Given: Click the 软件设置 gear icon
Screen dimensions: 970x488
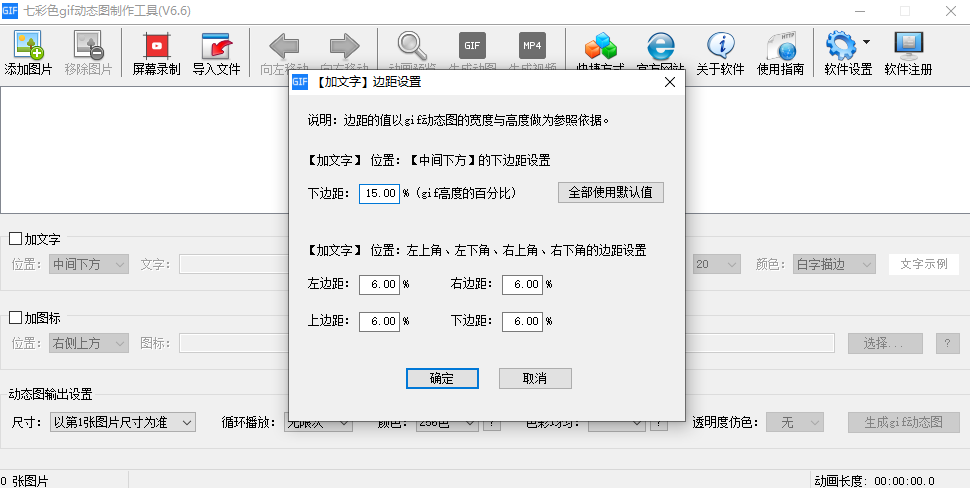Looking at the screenshot, I should coord(840,46).
